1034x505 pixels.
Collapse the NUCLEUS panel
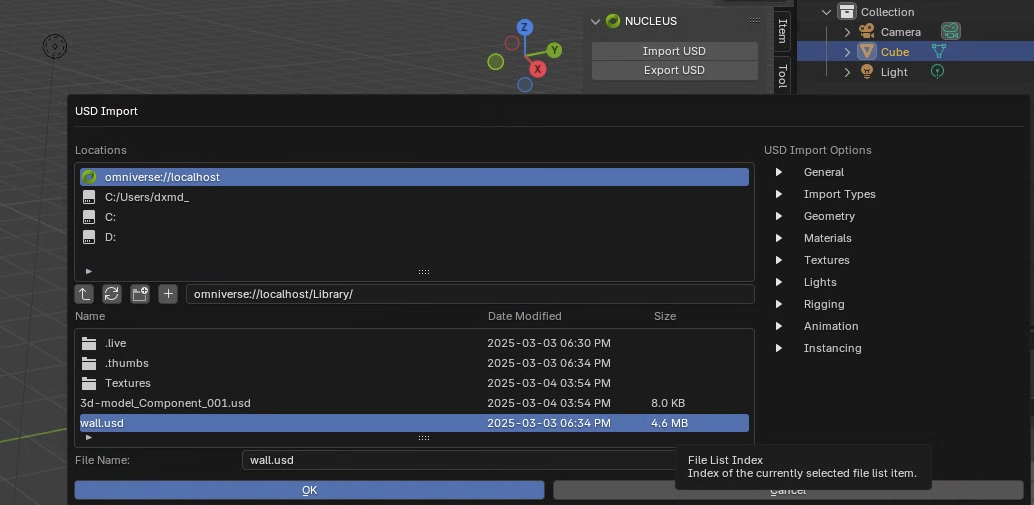(596, 21)
